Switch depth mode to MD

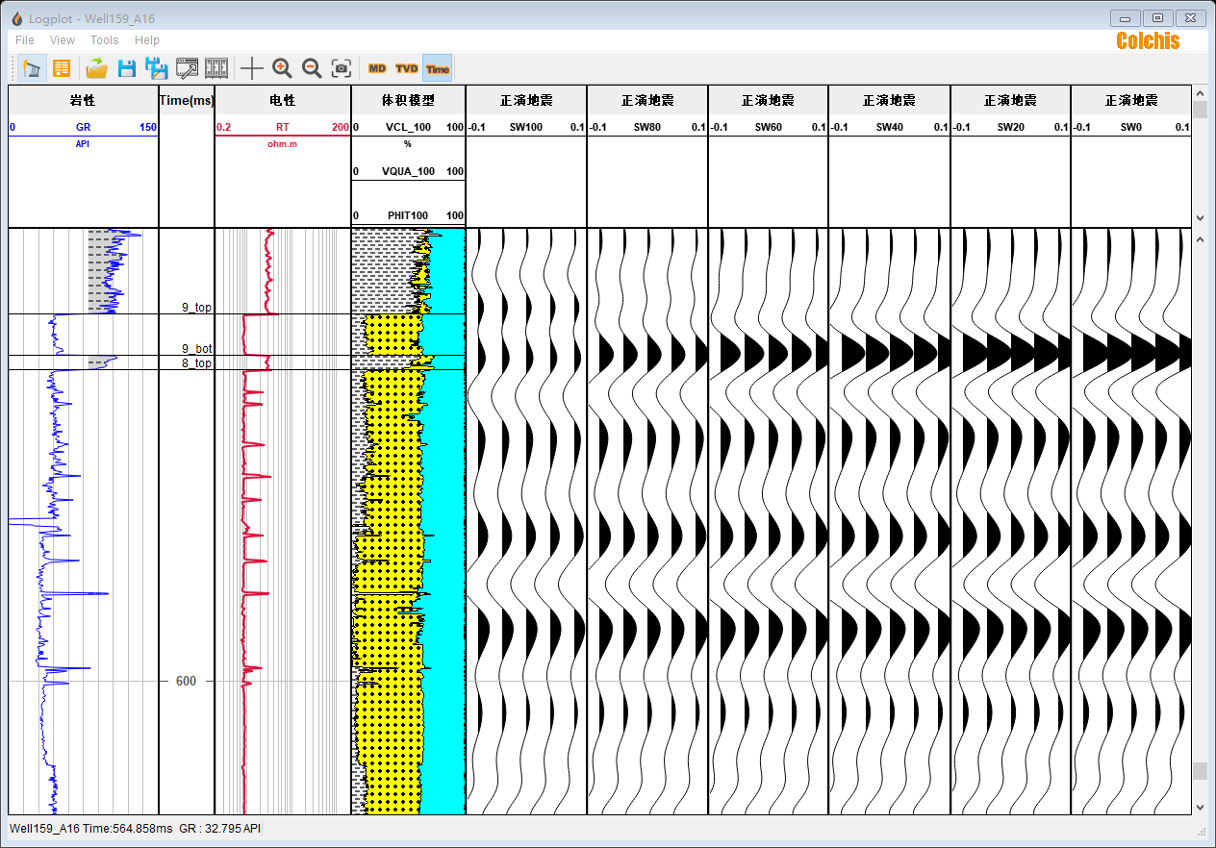pyautogui.click(x=377, y=68)
